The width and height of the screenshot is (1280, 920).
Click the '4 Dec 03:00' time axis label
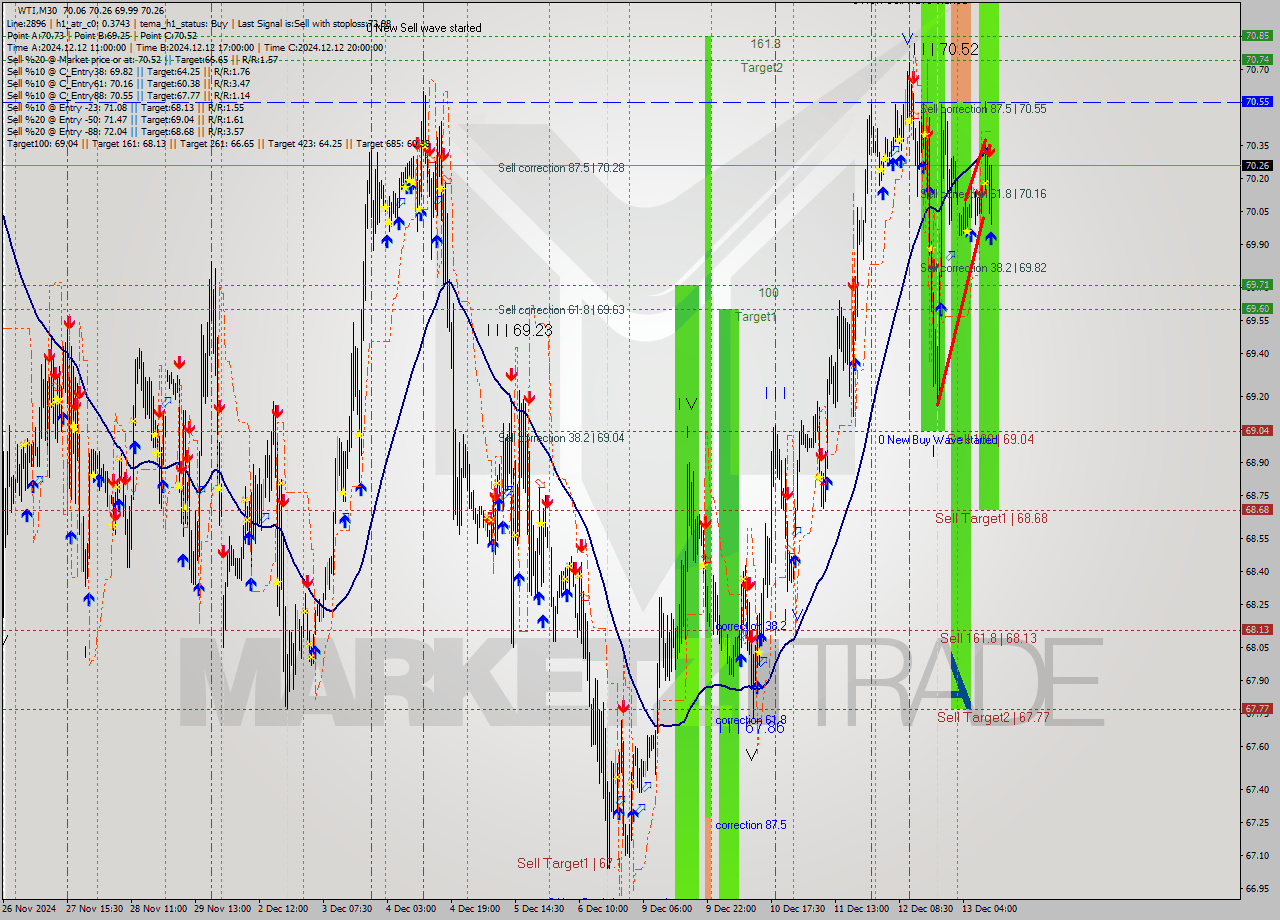(x=411, y=909)
